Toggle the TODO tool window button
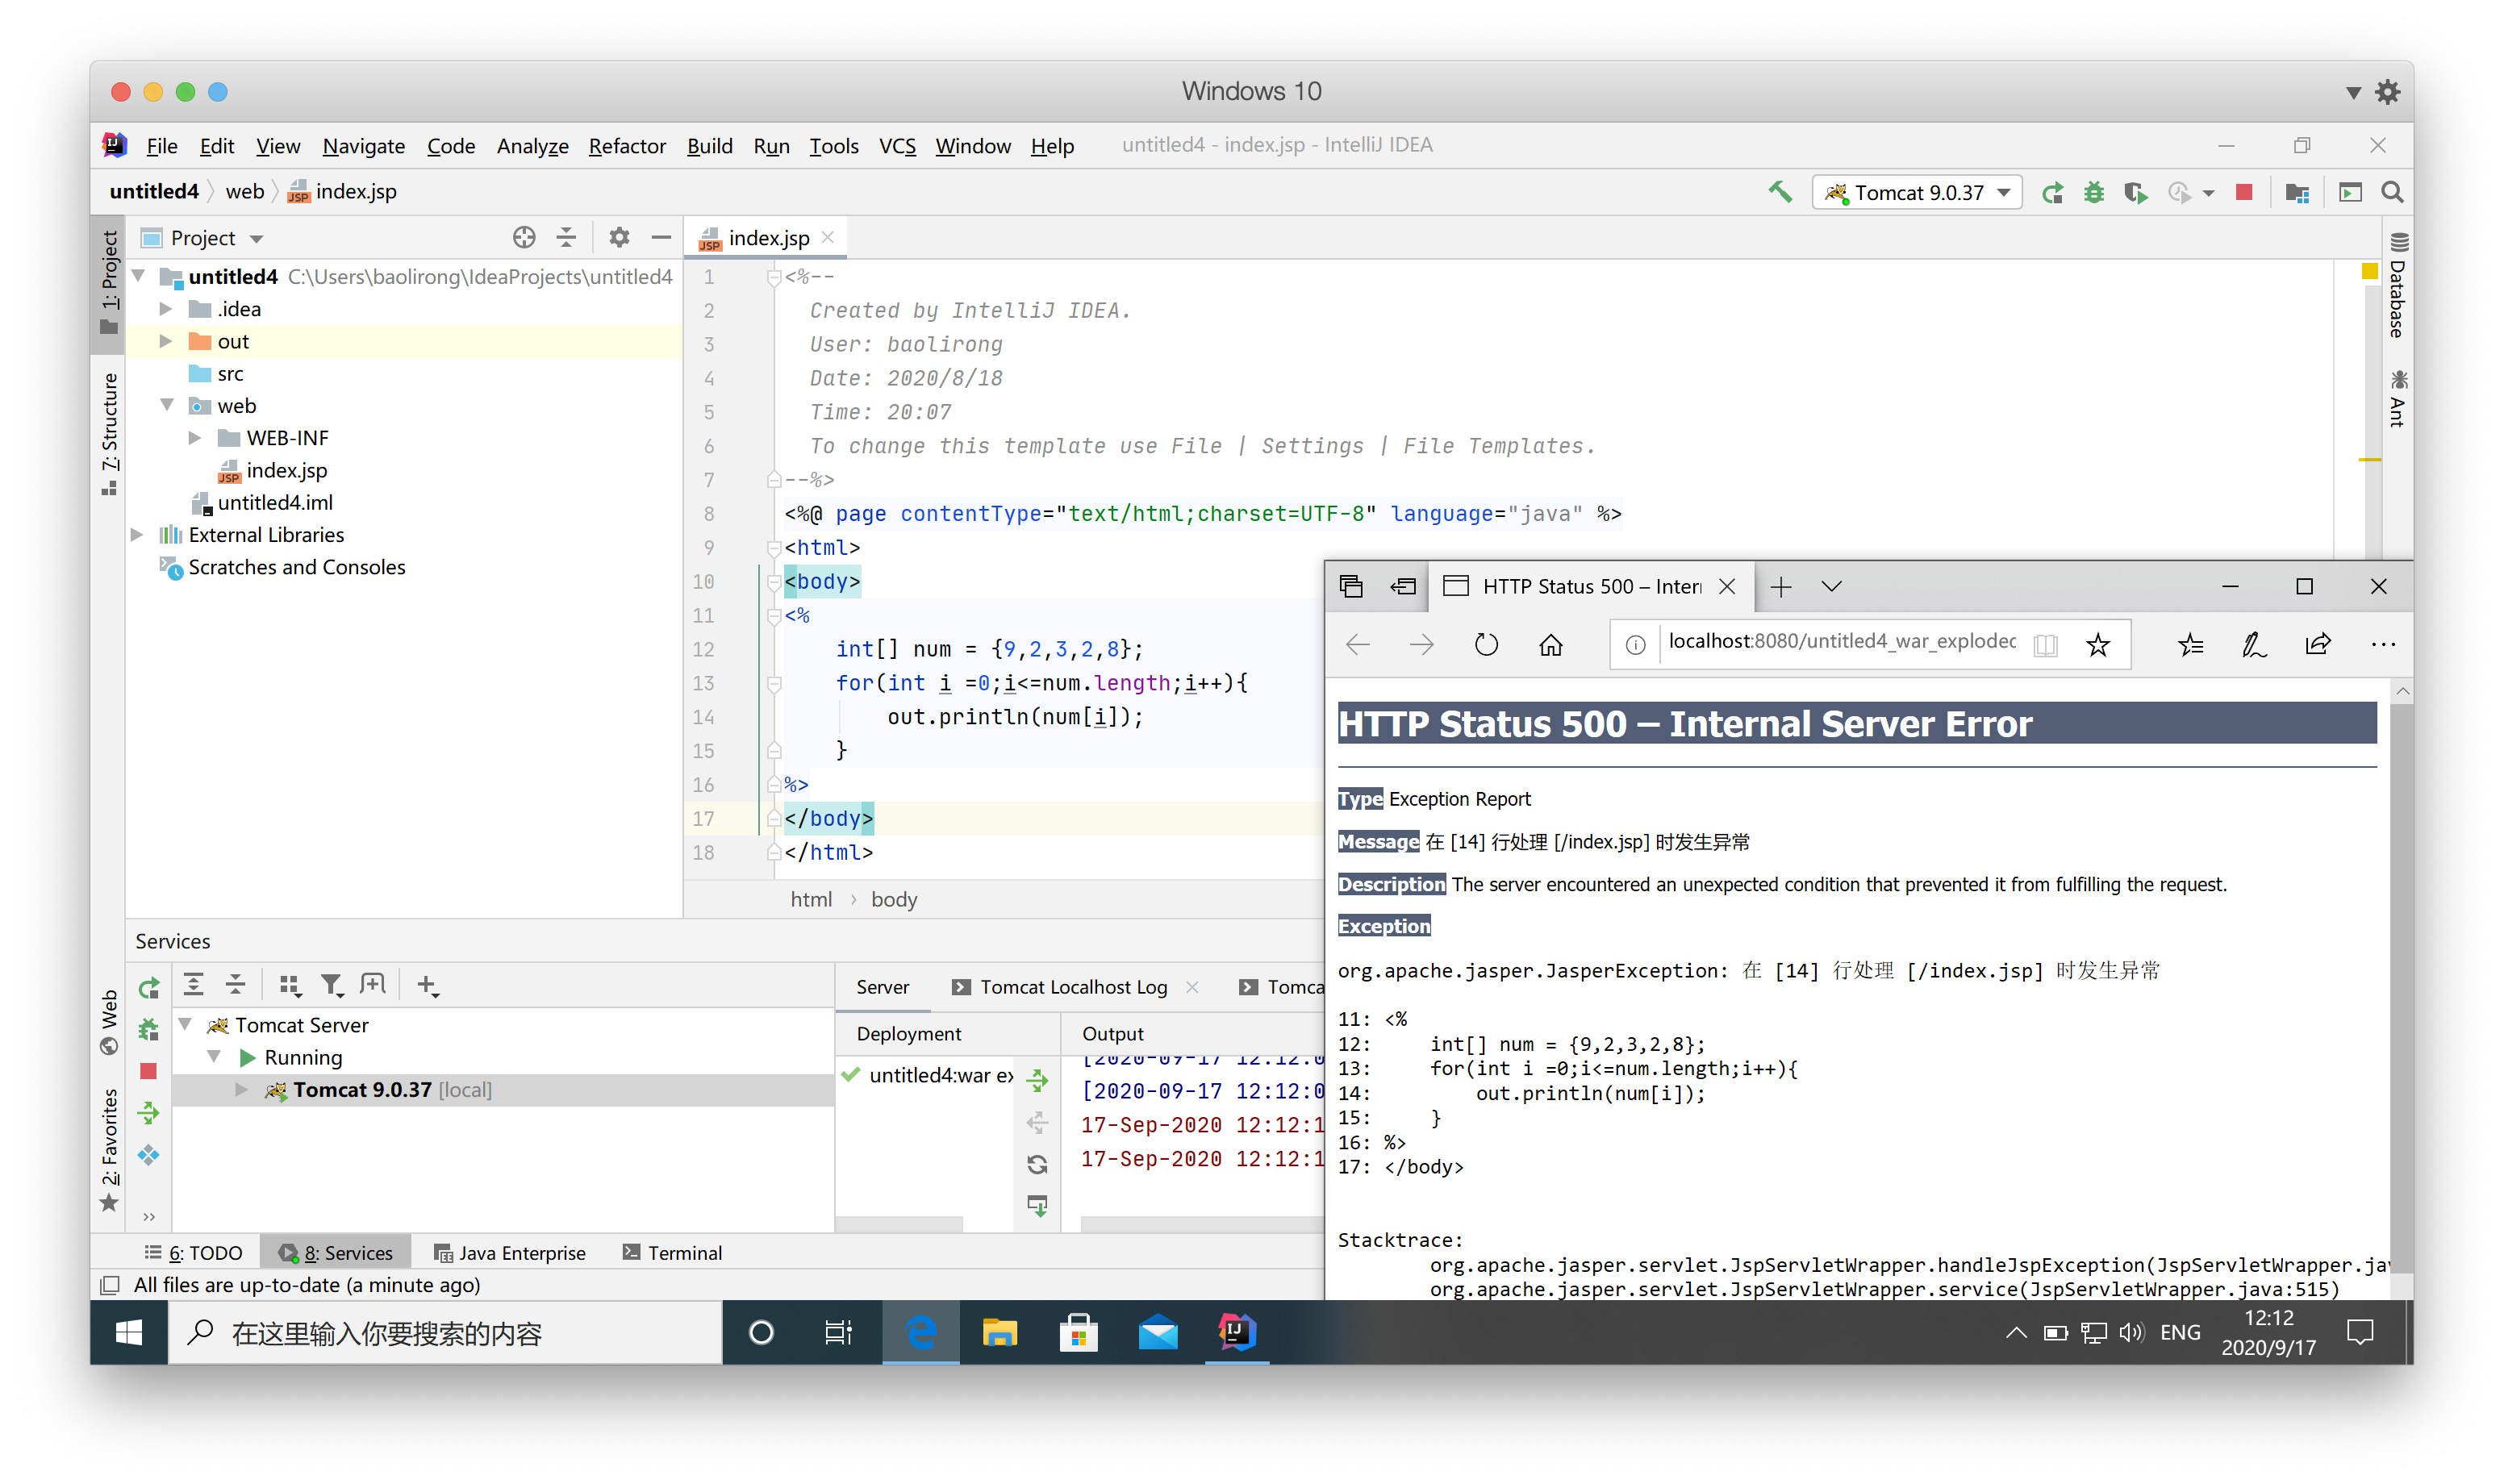The image size is (2504, 1484). [x=193, y=1253]
